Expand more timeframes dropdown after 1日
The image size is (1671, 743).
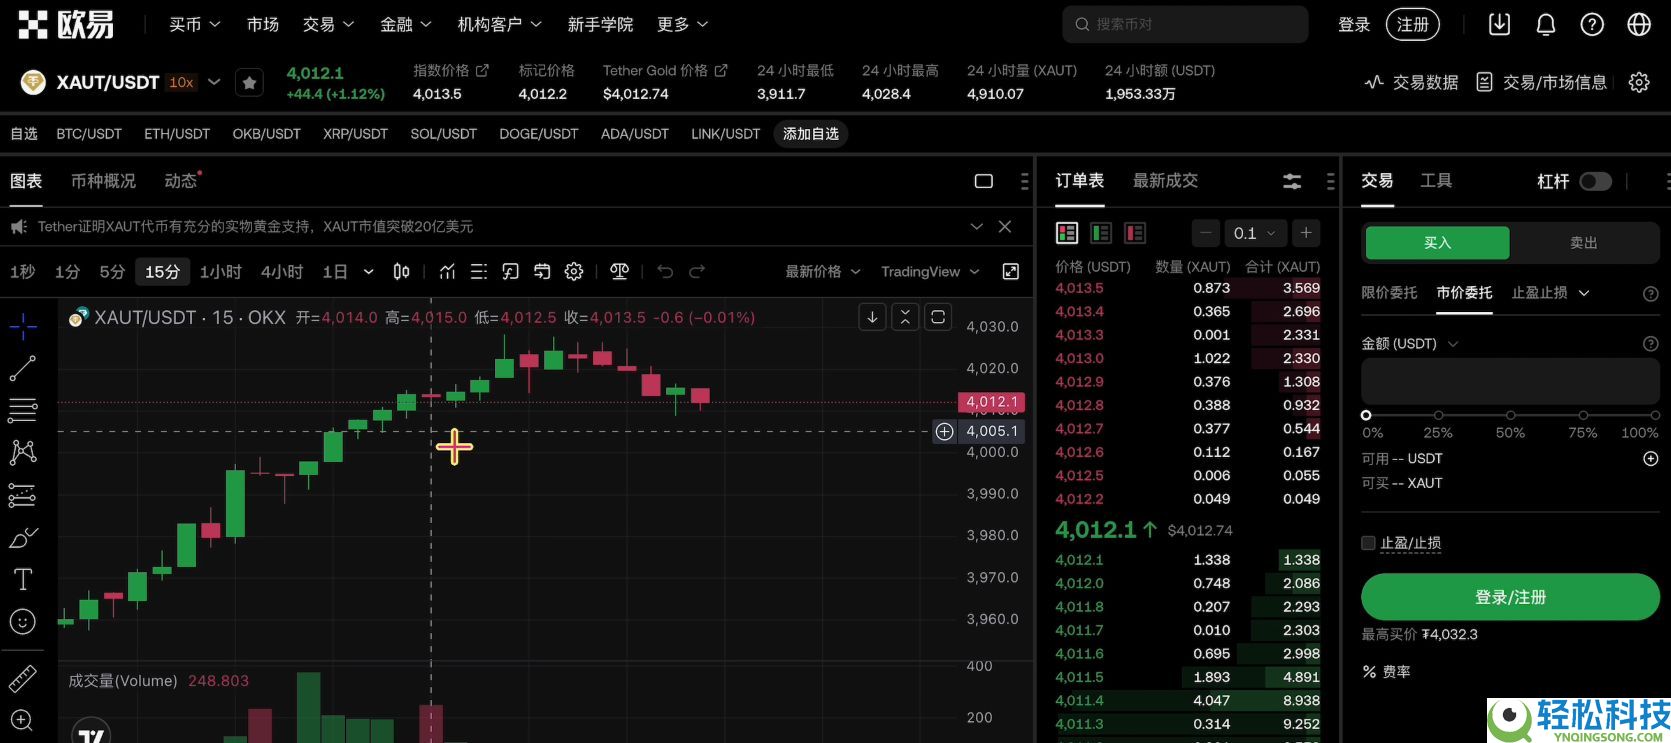(368, 271)
